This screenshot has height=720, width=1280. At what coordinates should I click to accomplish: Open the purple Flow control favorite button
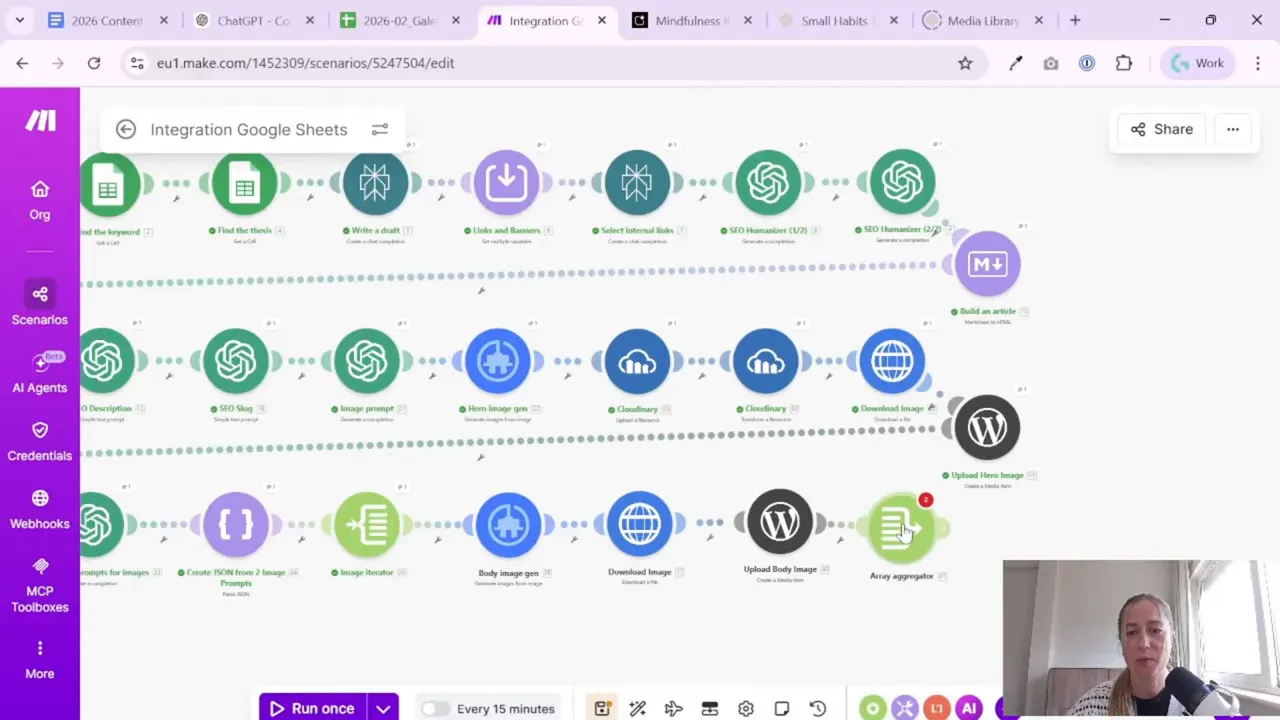tap(905, 709)
